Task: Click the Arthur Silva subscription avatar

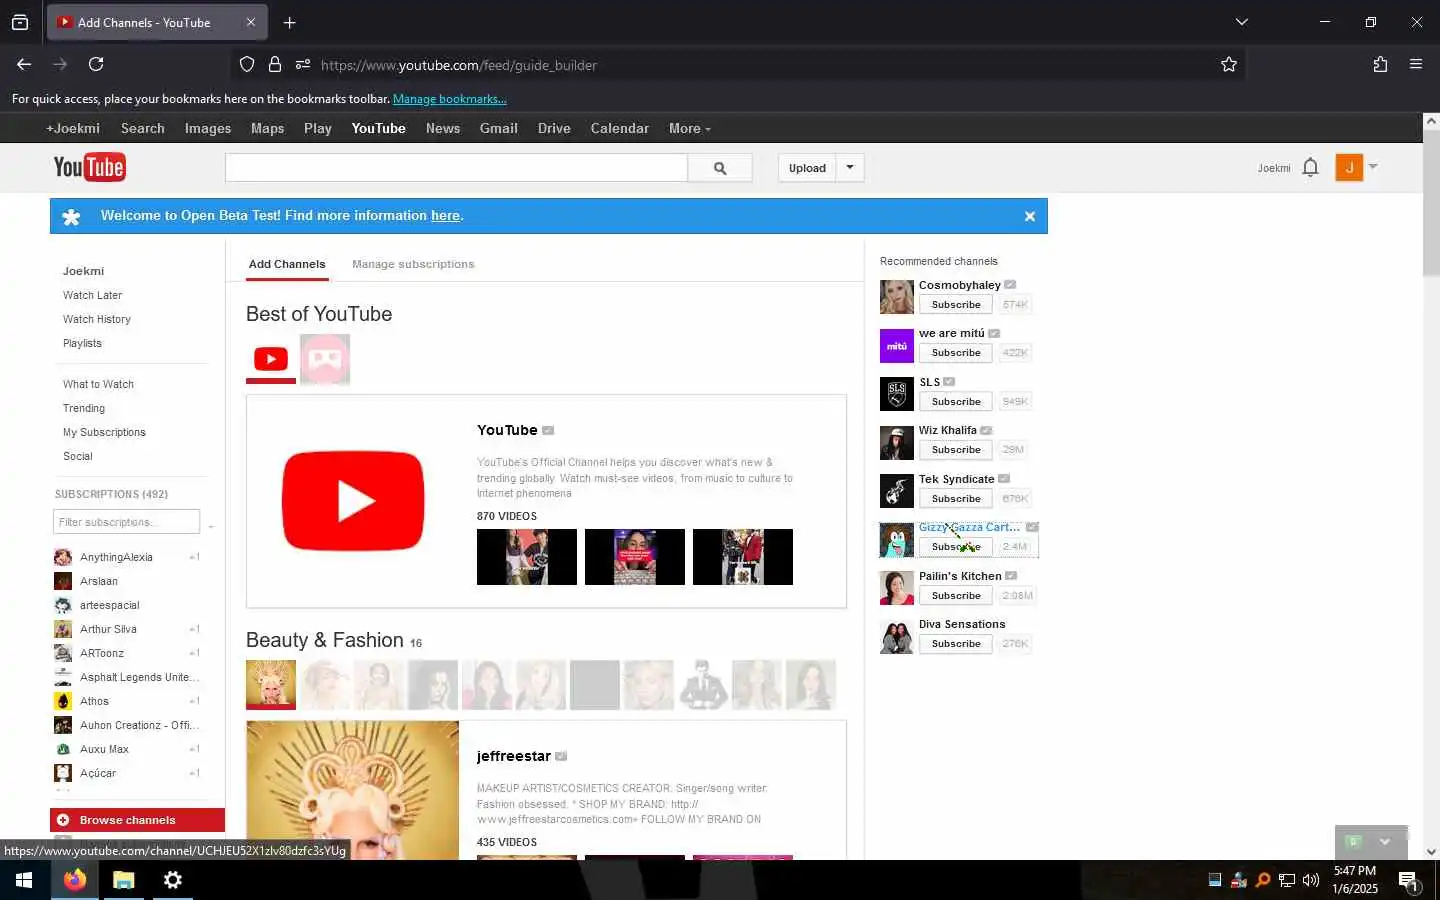Action: [63, 629]
